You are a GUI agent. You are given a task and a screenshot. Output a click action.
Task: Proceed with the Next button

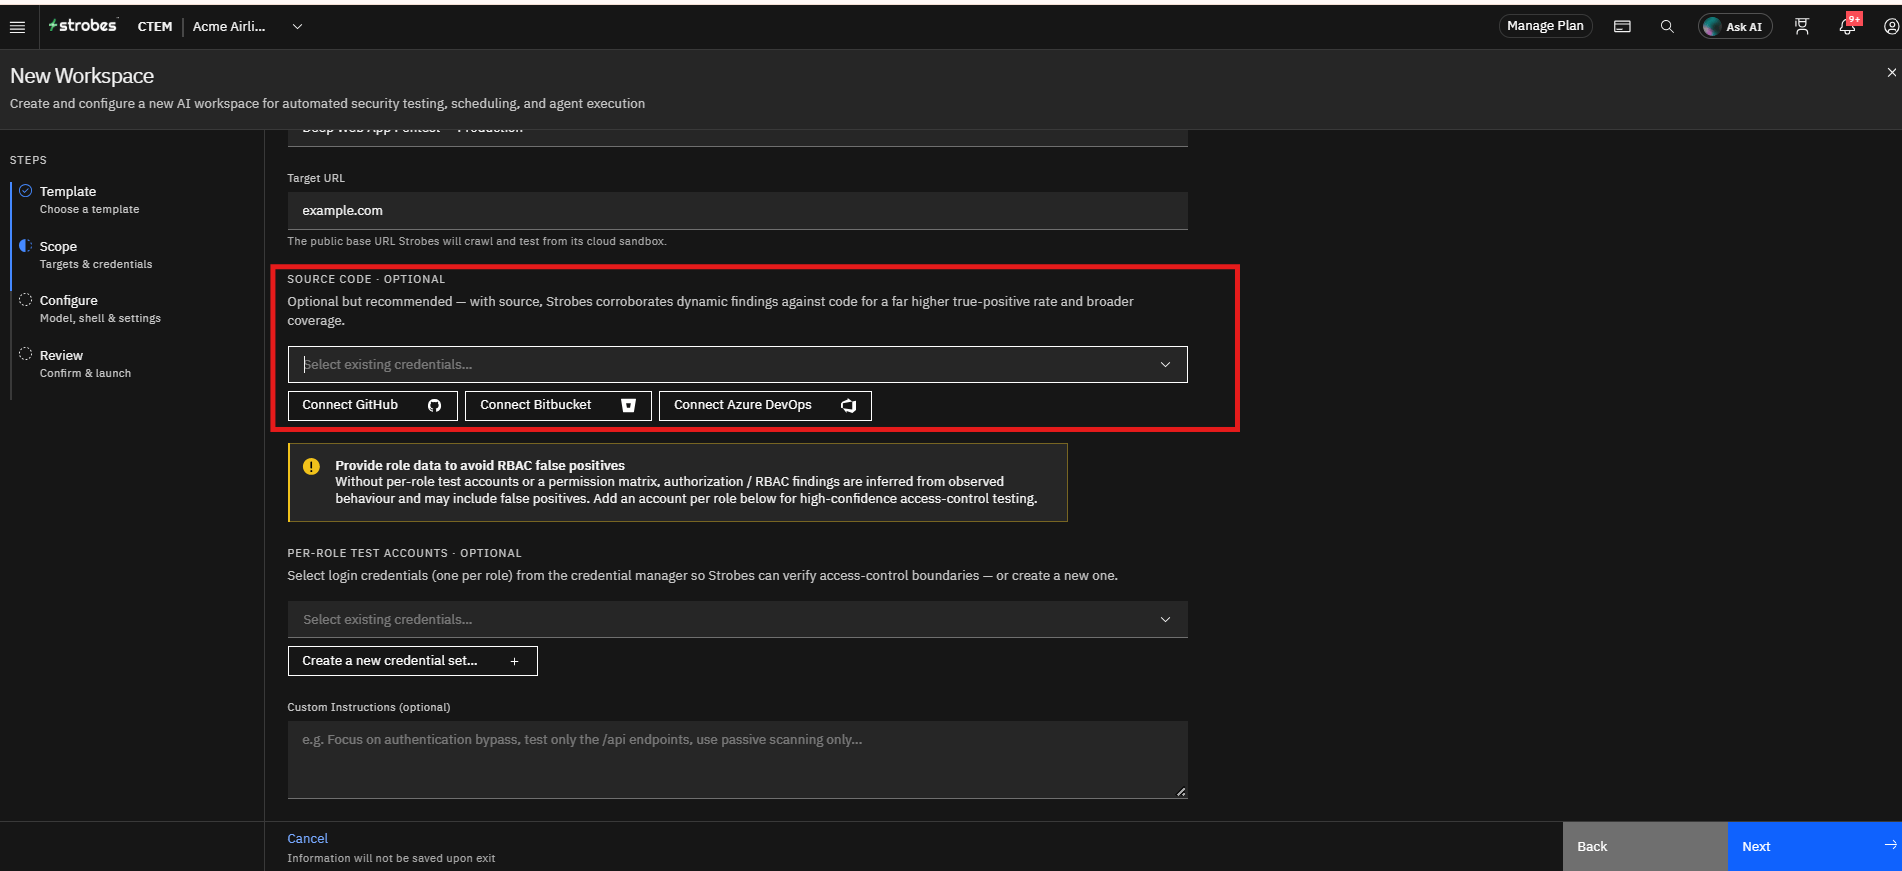[x=1814, y=847]
